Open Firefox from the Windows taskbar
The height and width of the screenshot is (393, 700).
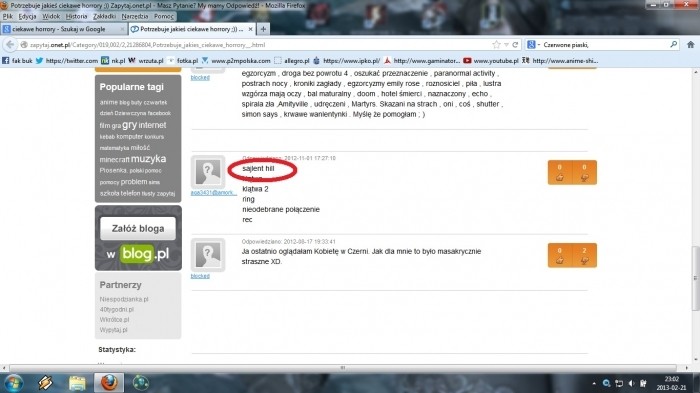coord(108,383)
